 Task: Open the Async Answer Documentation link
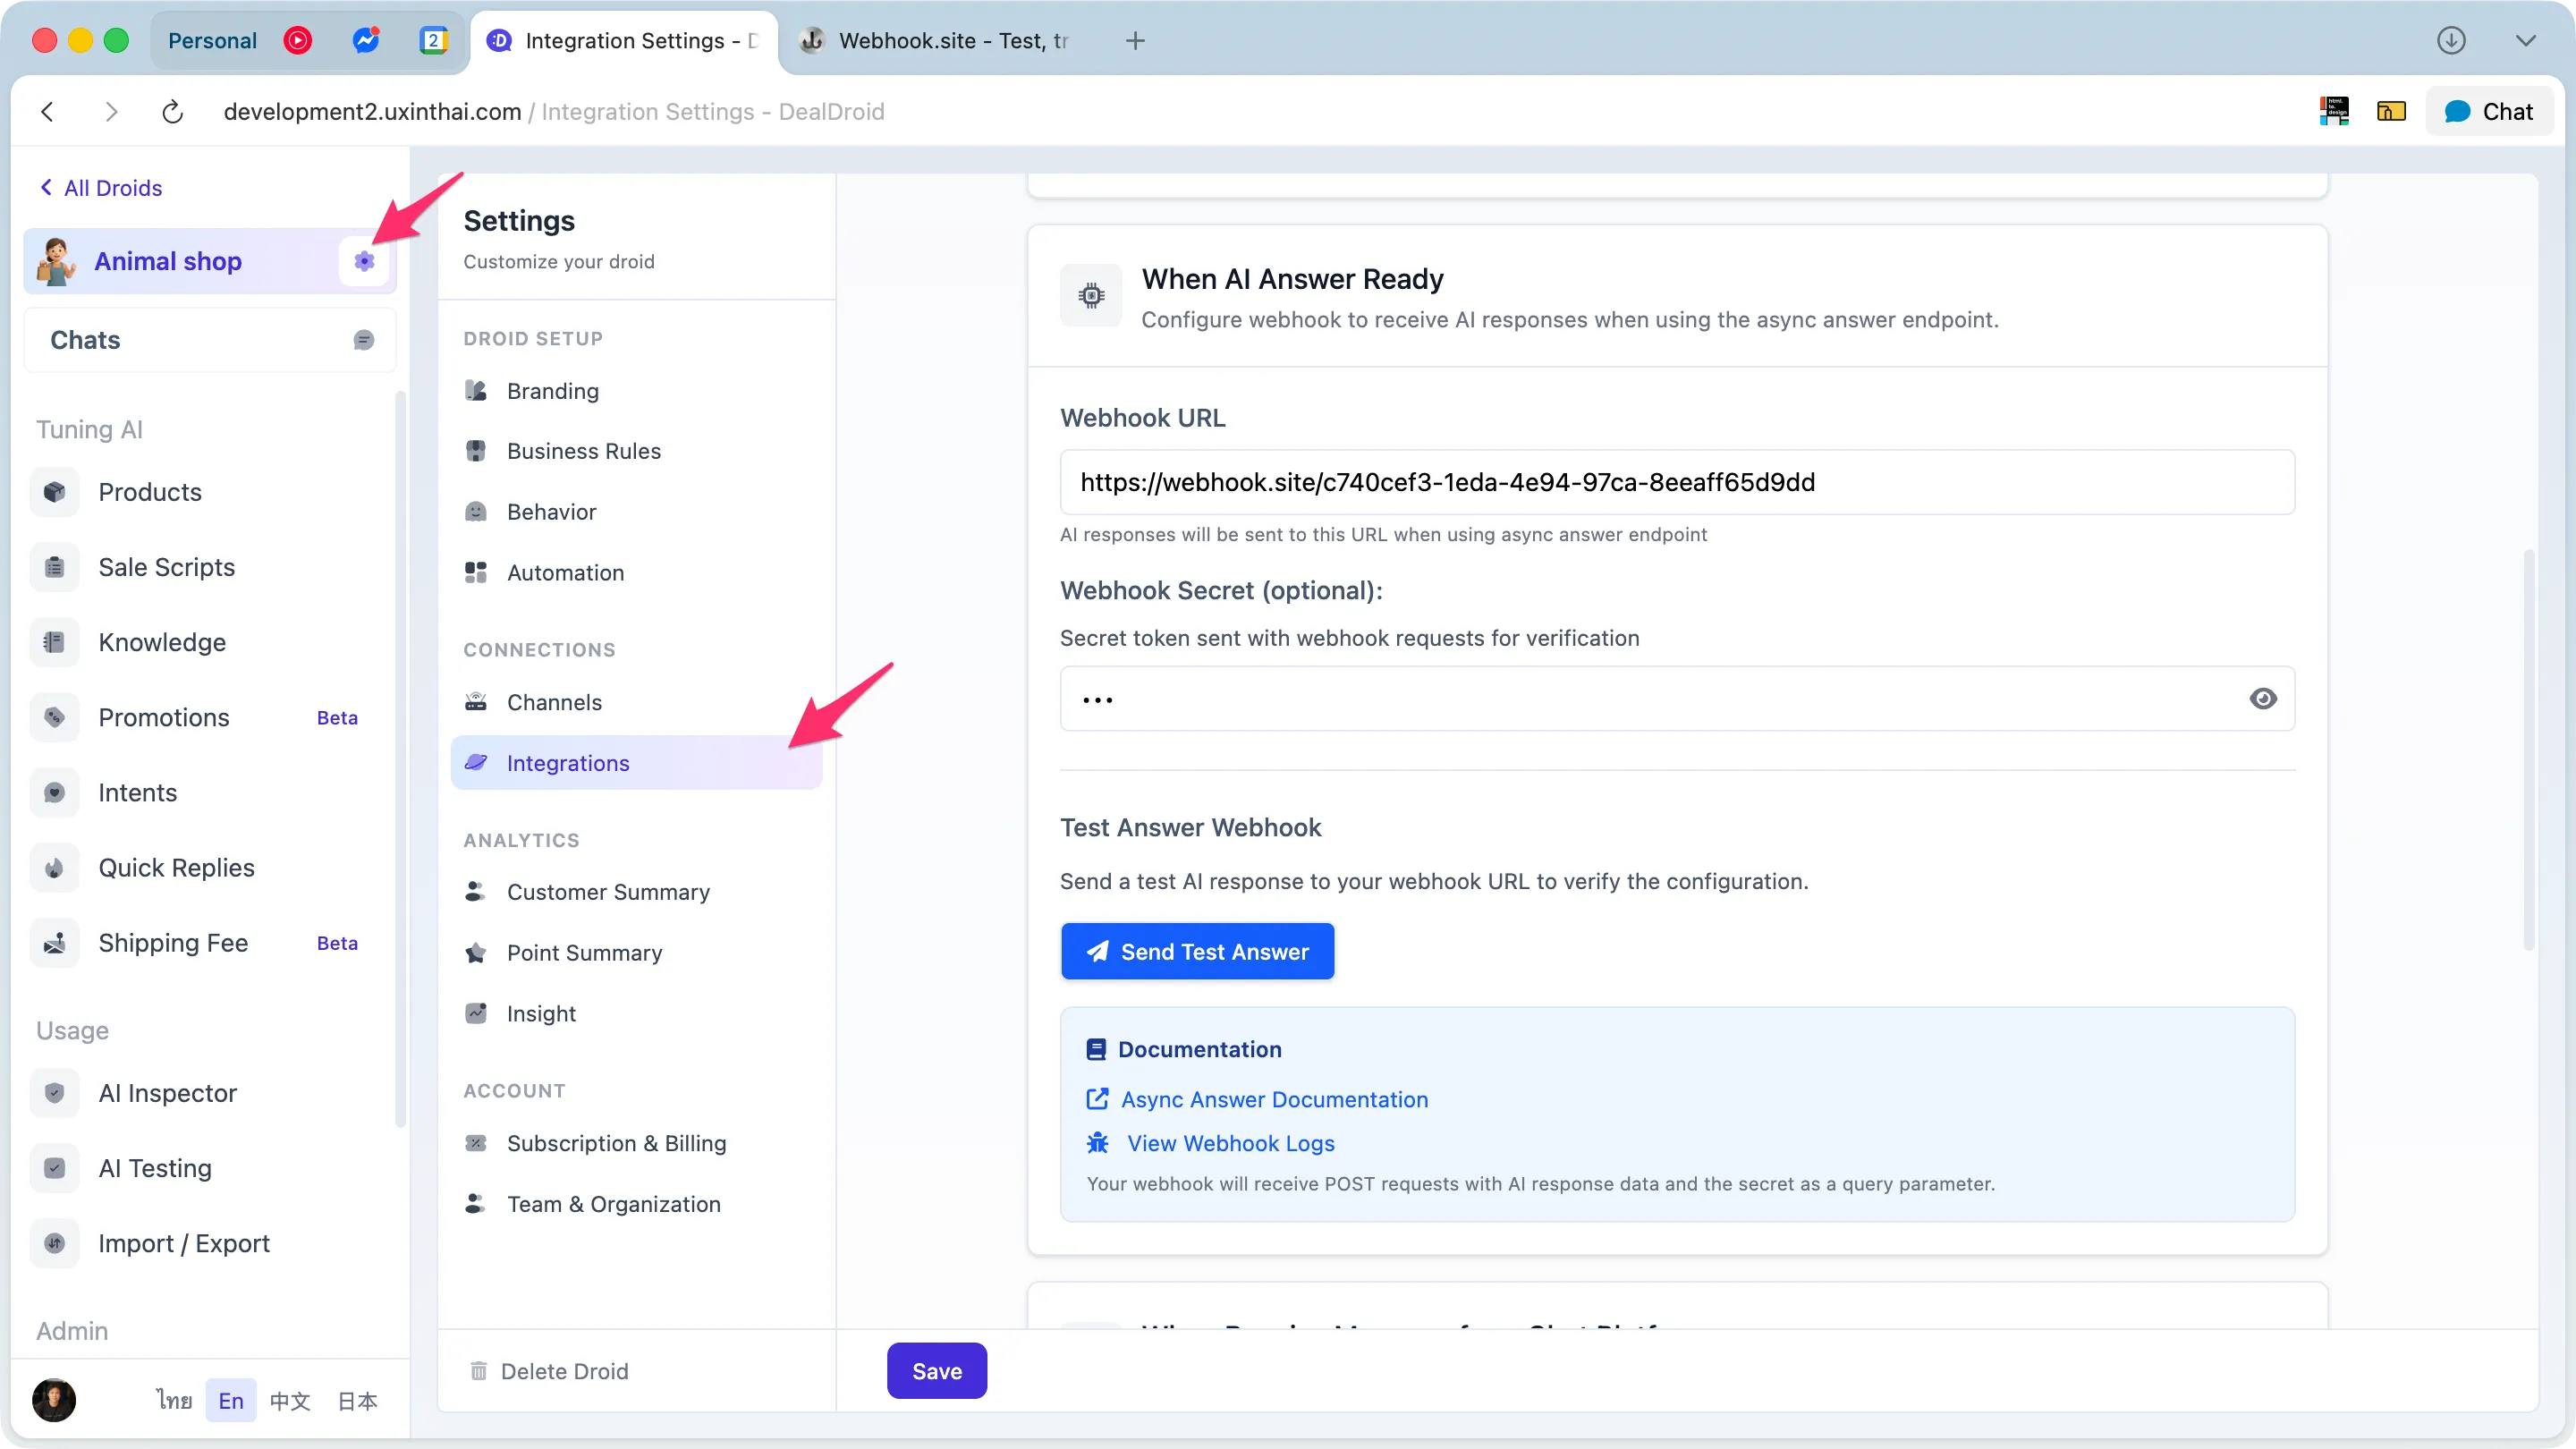[1273, 1099]
